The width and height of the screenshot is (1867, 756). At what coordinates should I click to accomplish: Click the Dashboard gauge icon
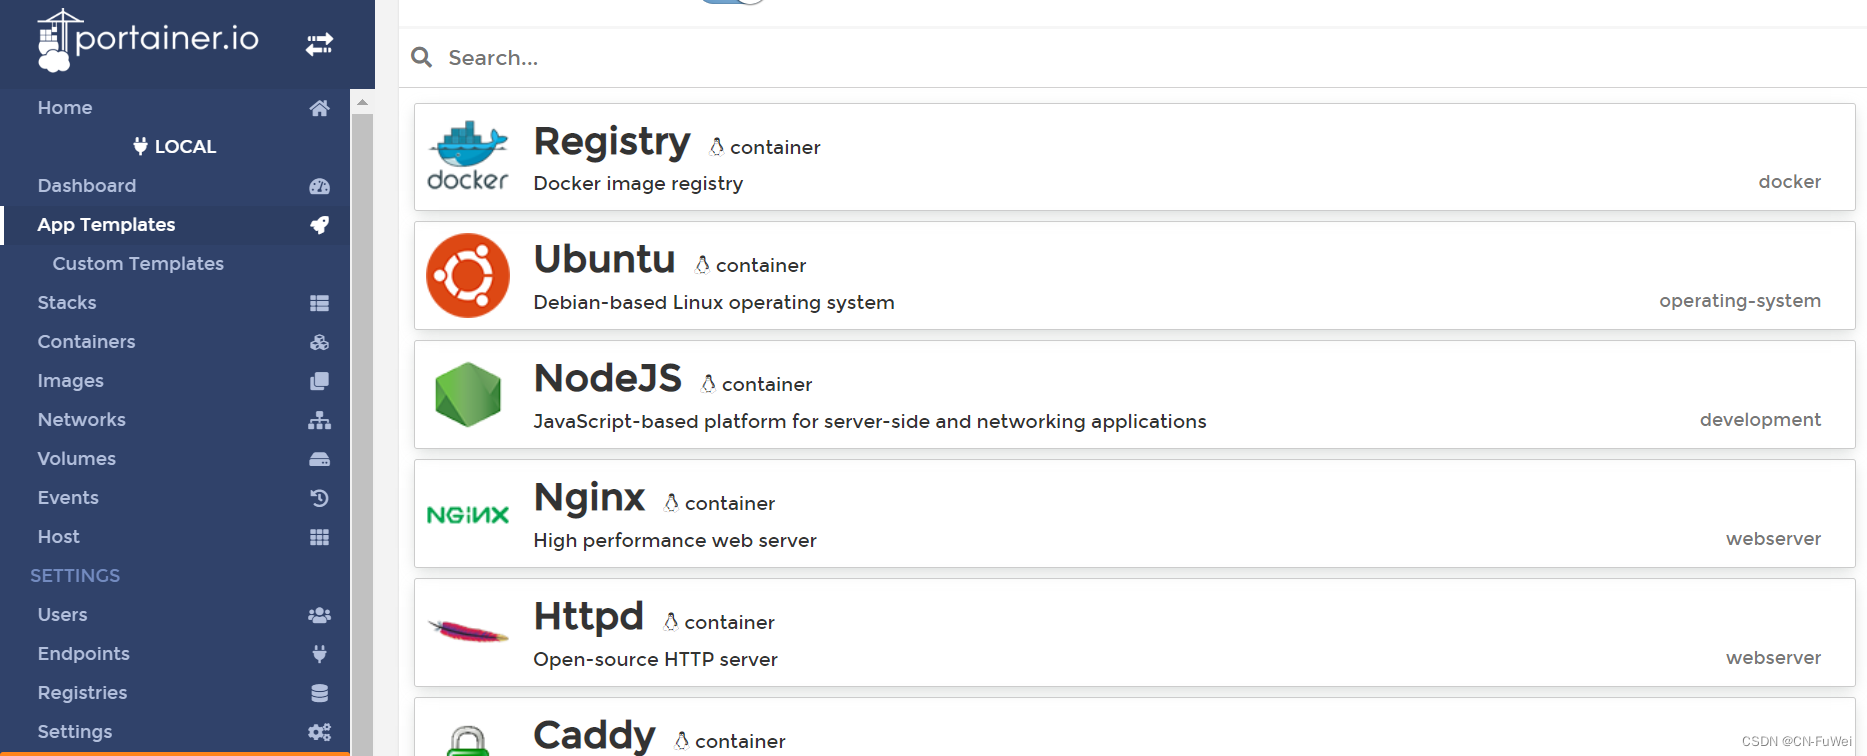coord(319,186)
